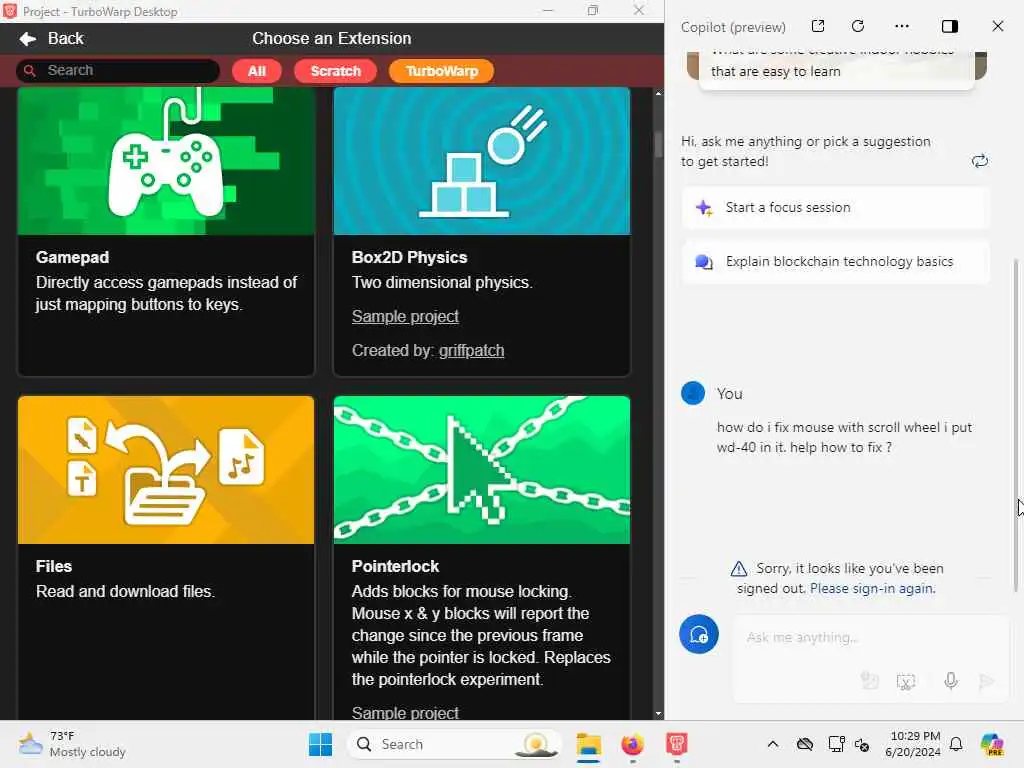Image resolution: width=1024 pixels, height=768 pixels.
Task: Click the display network tray icon
Action: 836,744
